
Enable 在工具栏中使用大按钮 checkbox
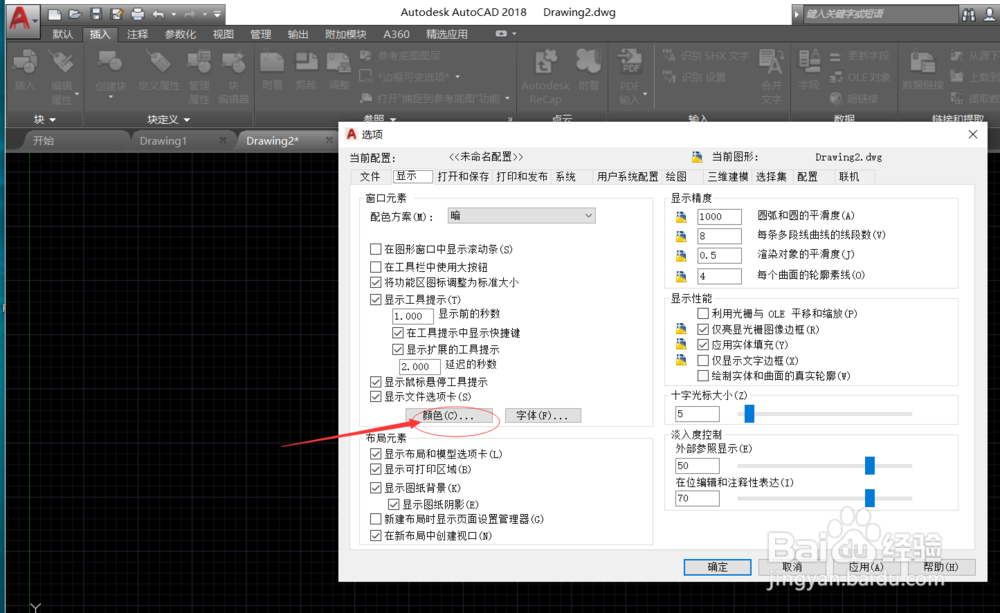point(376,267)
